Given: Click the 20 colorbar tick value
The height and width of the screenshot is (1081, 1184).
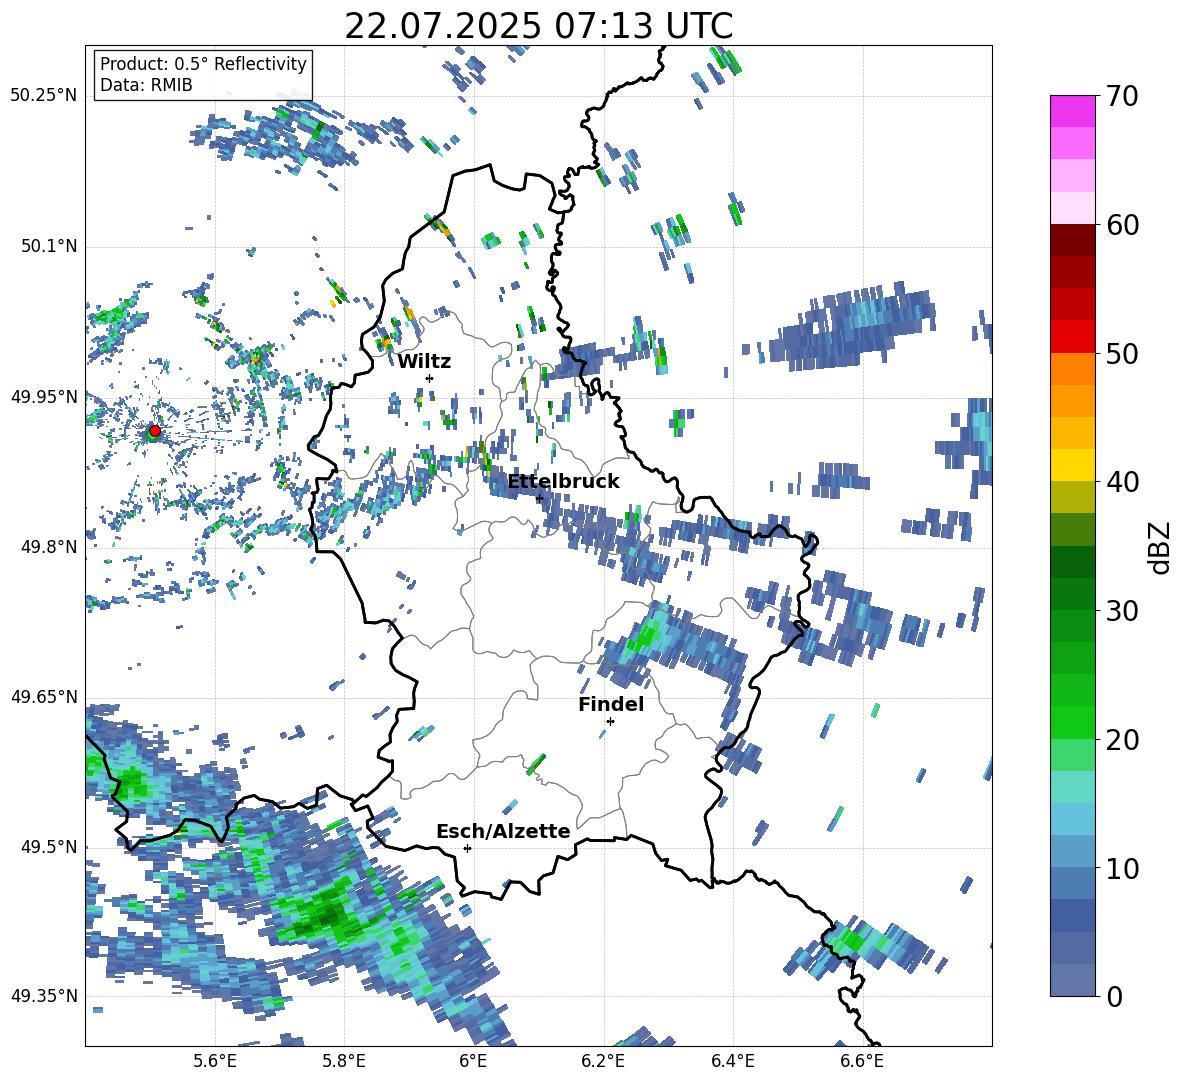Looking at the screenshot, I should click(1122, 740).
